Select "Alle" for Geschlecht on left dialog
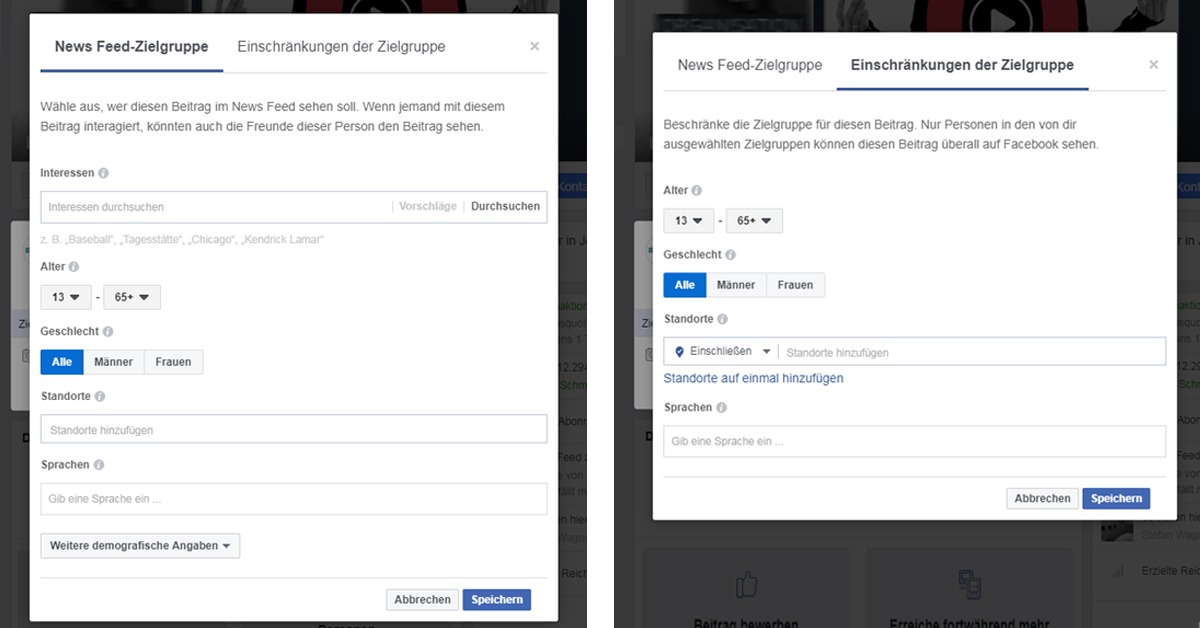The width and height of the screenshot is (1200, 628). click(61, 361)
